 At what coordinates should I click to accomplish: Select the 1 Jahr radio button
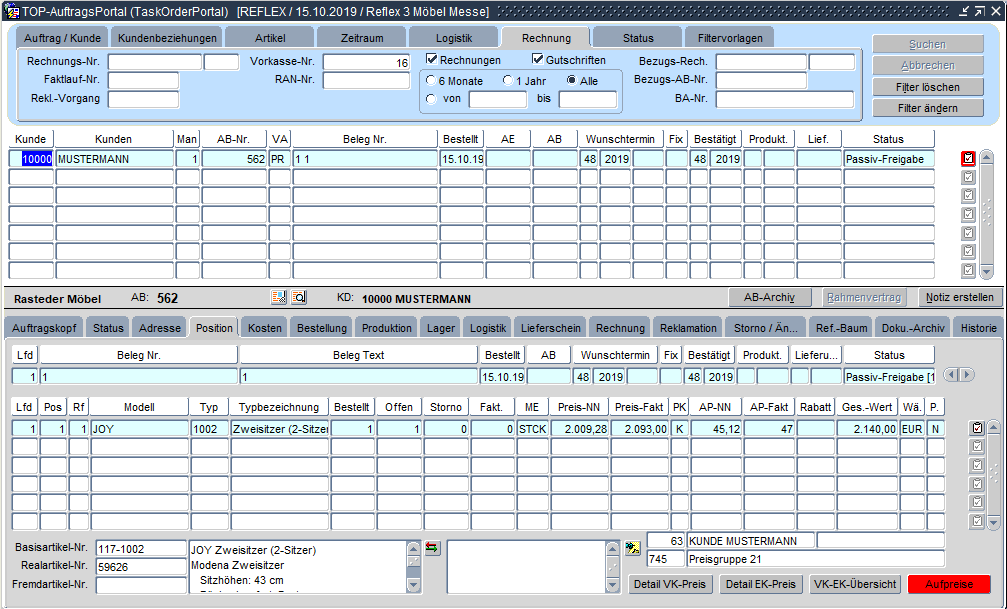(x=508, y=80)
